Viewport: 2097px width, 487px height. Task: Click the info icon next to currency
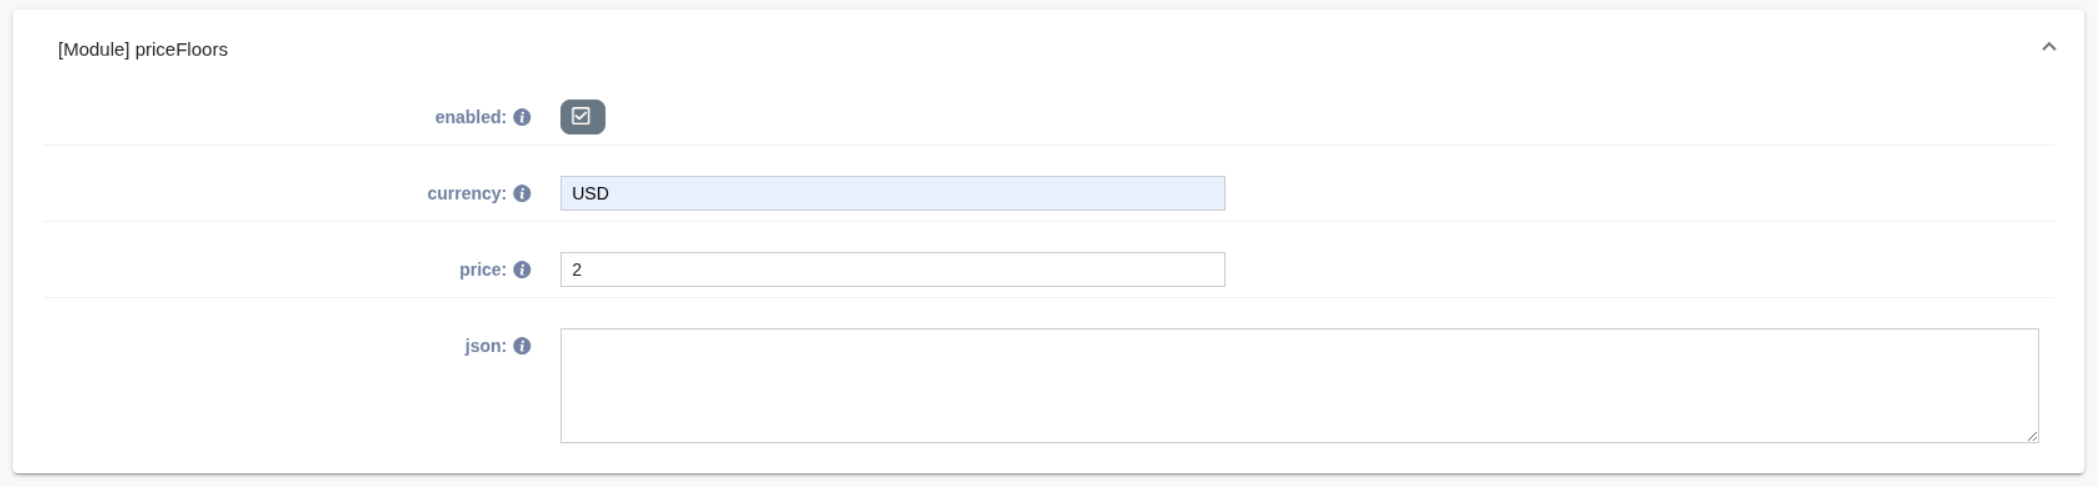pos(522,193)
